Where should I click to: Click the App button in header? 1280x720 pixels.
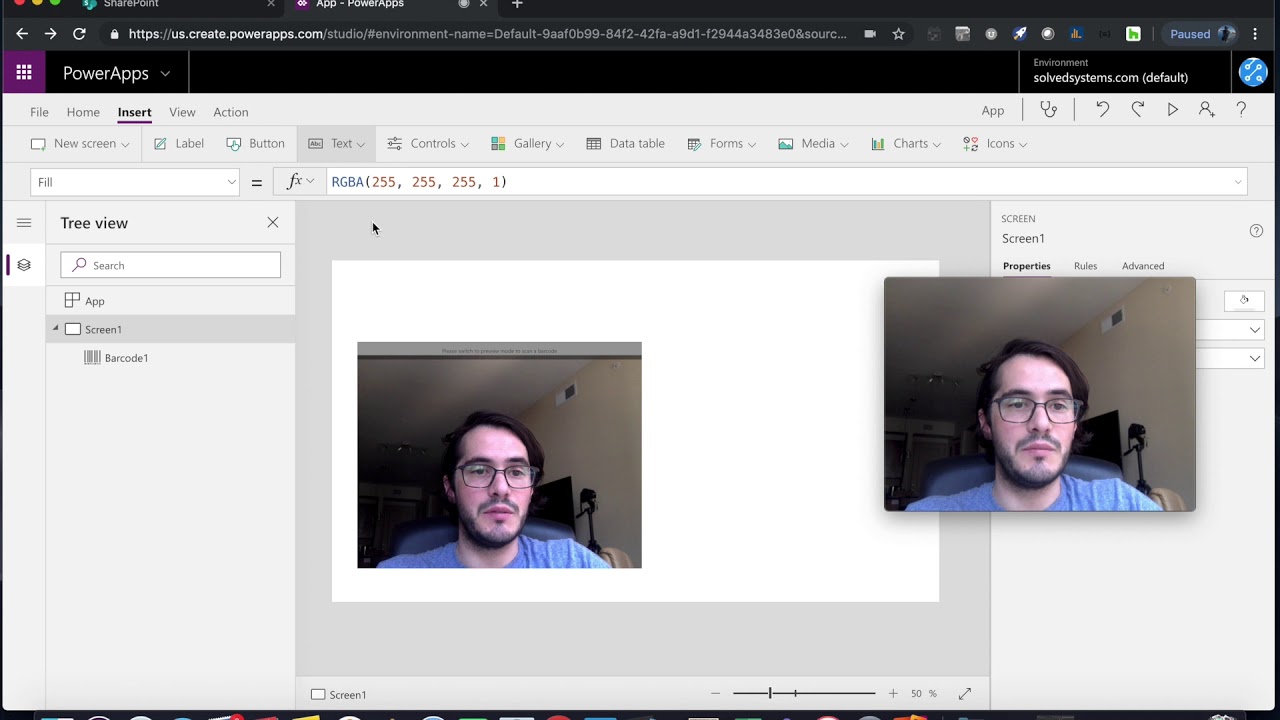point(993,111)
